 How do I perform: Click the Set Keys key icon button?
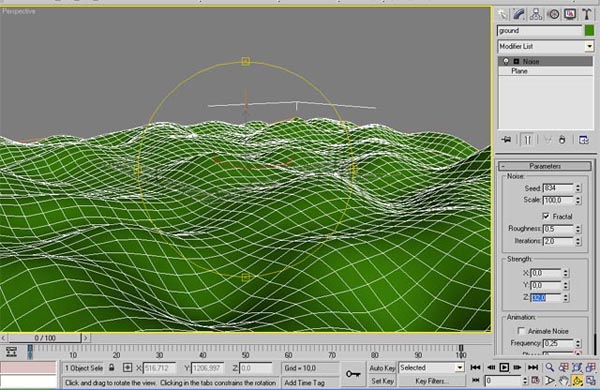click(x=353, y=374)
